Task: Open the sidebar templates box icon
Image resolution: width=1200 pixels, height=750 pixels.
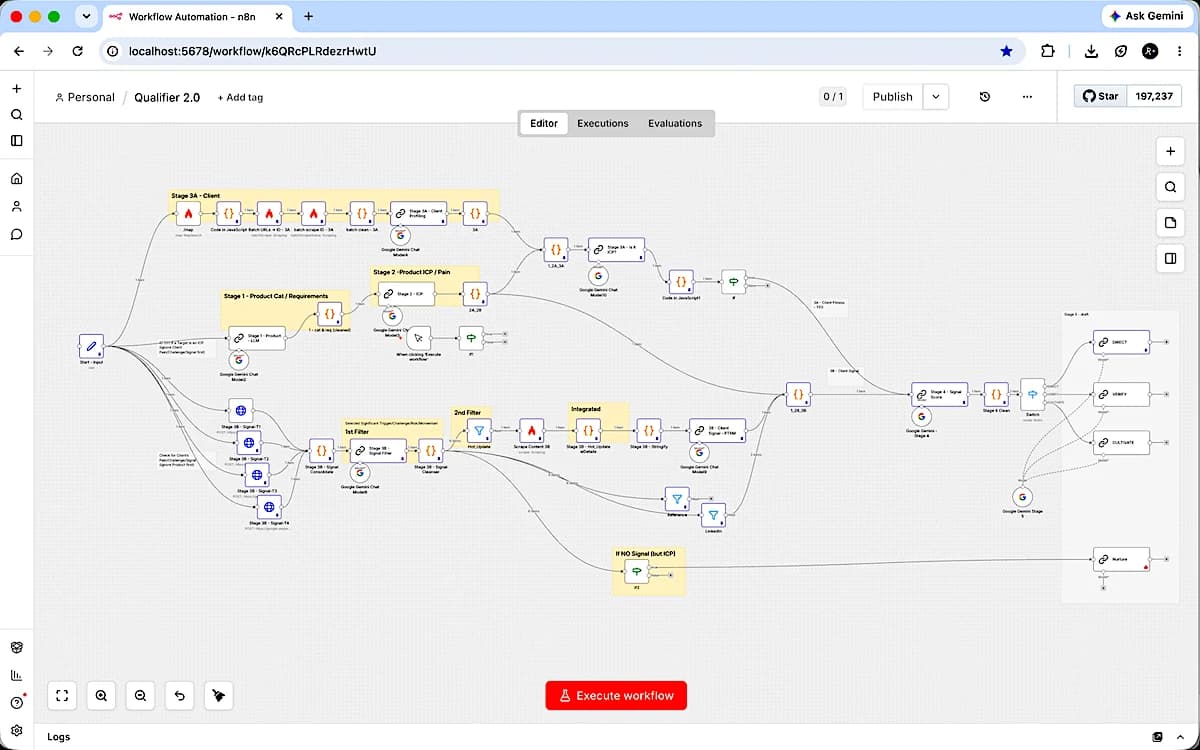Action: 16,648
